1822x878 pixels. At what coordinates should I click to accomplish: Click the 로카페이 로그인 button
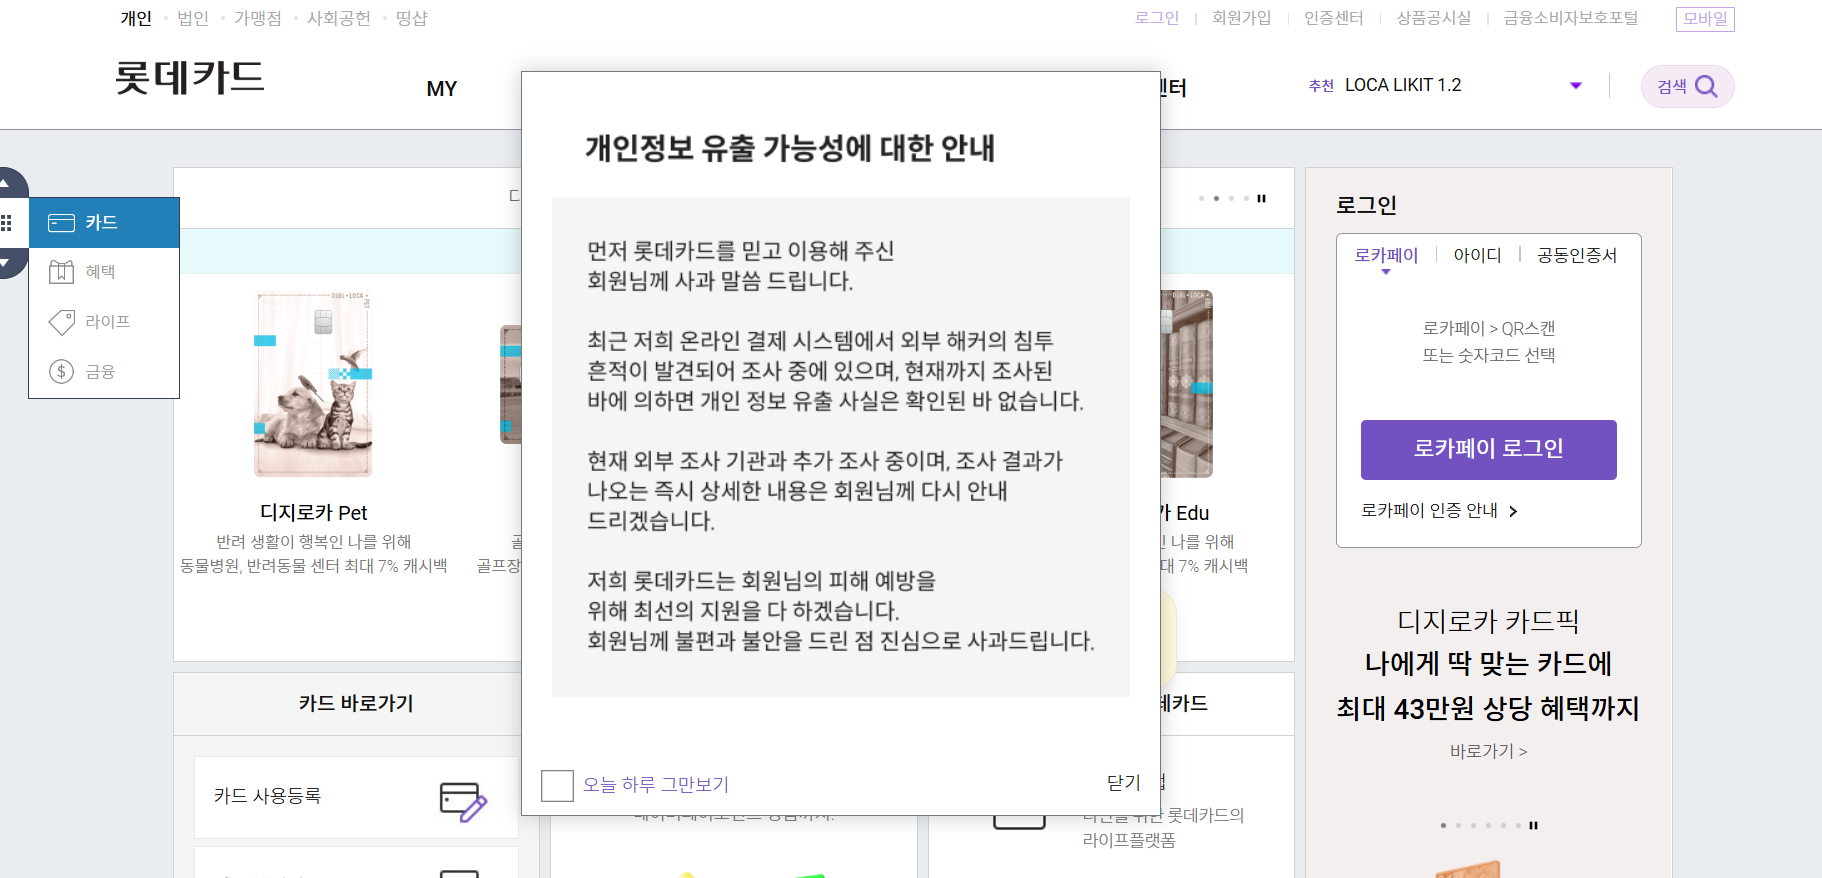(1489, 450)
